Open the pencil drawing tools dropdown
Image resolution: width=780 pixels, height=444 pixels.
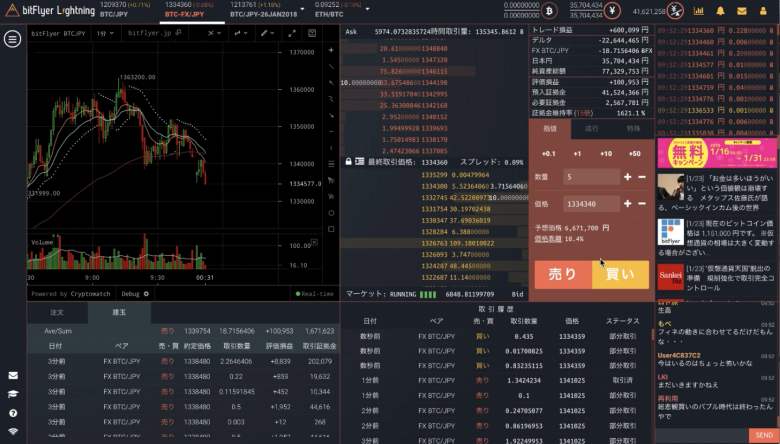point(268,33)
